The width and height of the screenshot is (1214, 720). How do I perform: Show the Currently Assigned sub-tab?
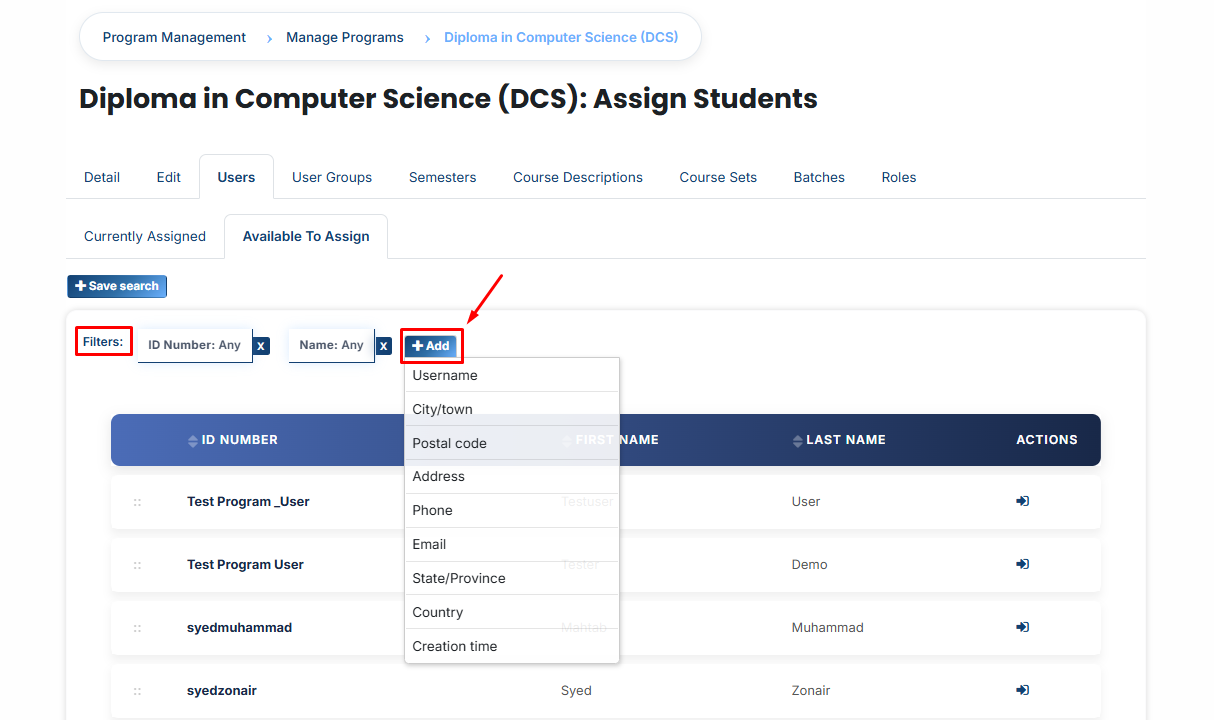point(145,237)
